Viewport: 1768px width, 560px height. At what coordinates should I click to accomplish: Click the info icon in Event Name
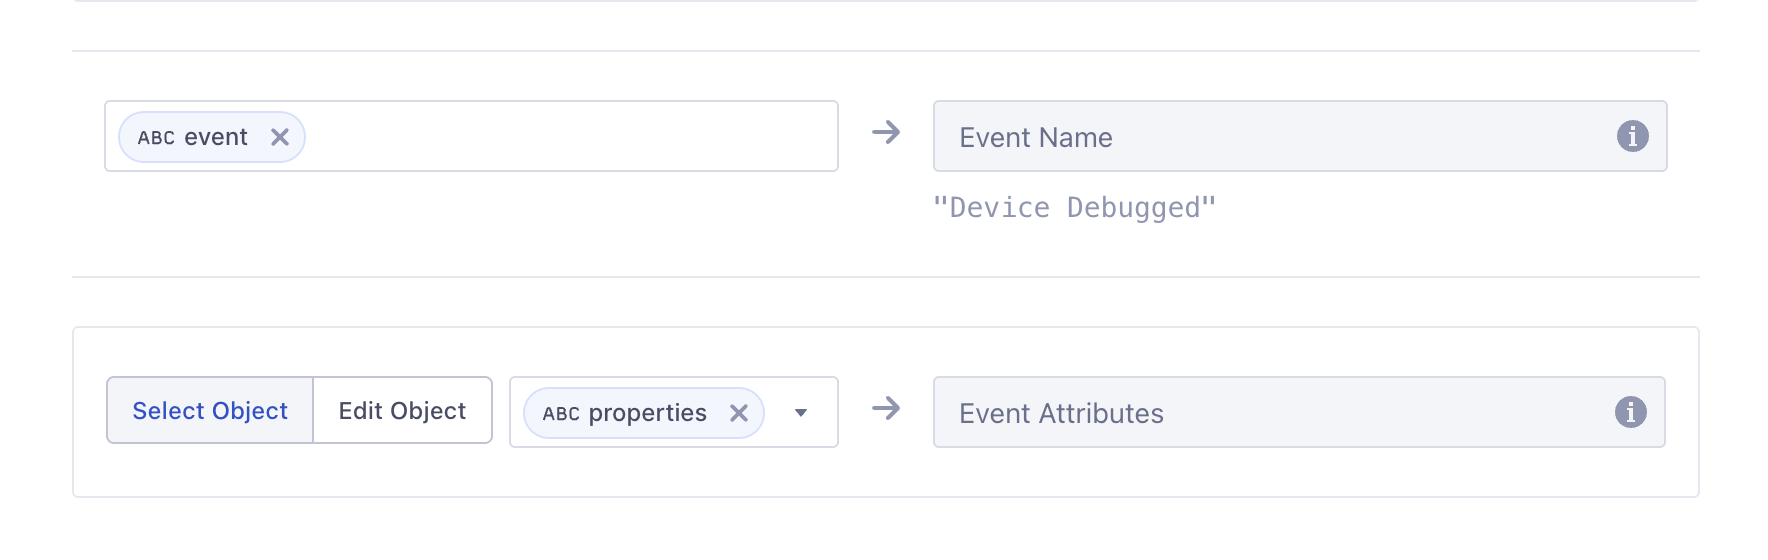point(1632,136)
